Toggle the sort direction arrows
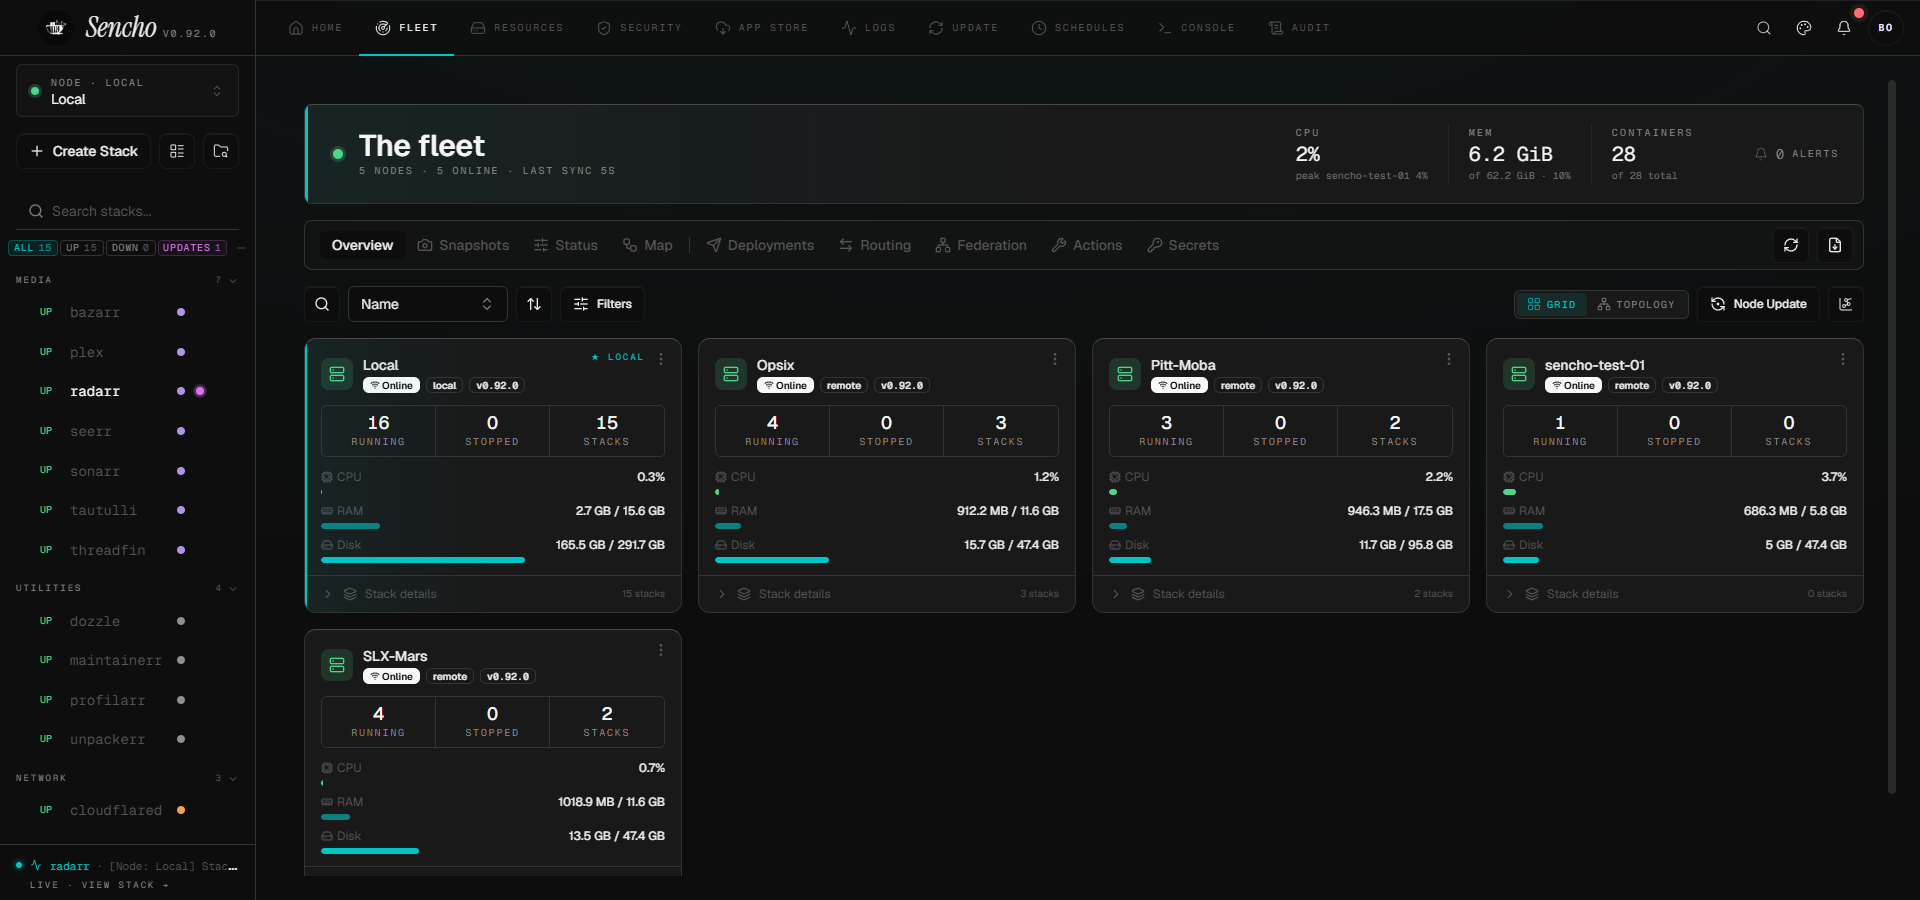This screenshot has height=900, width=1920. (534, 304)
